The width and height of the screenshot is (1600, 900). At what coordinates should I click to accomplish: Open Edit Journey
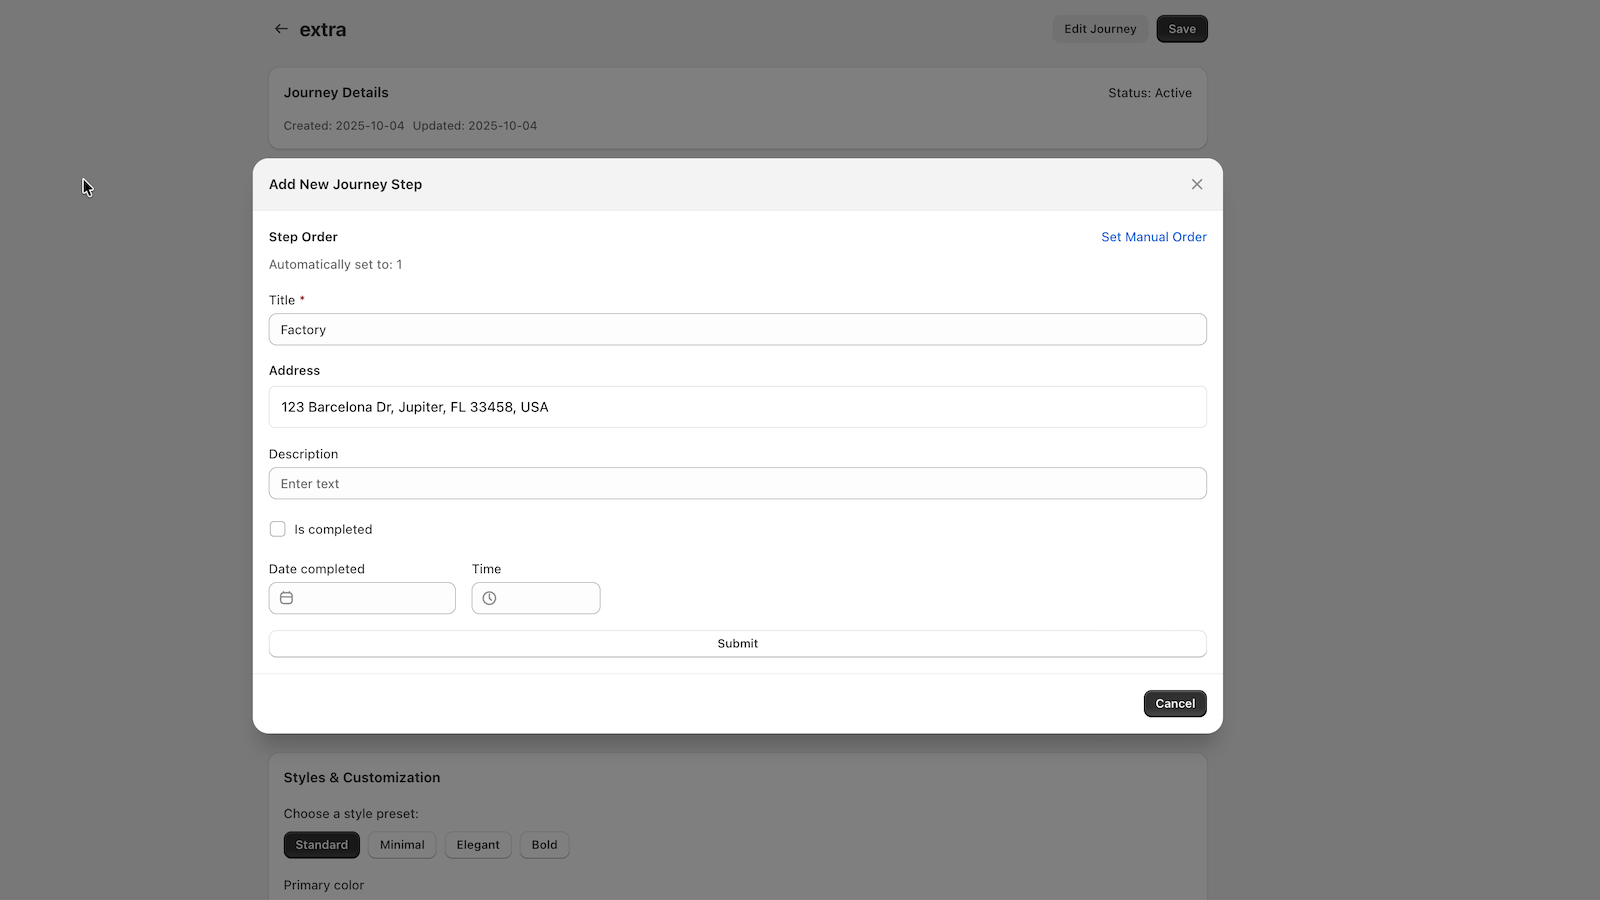[1100, 29]
